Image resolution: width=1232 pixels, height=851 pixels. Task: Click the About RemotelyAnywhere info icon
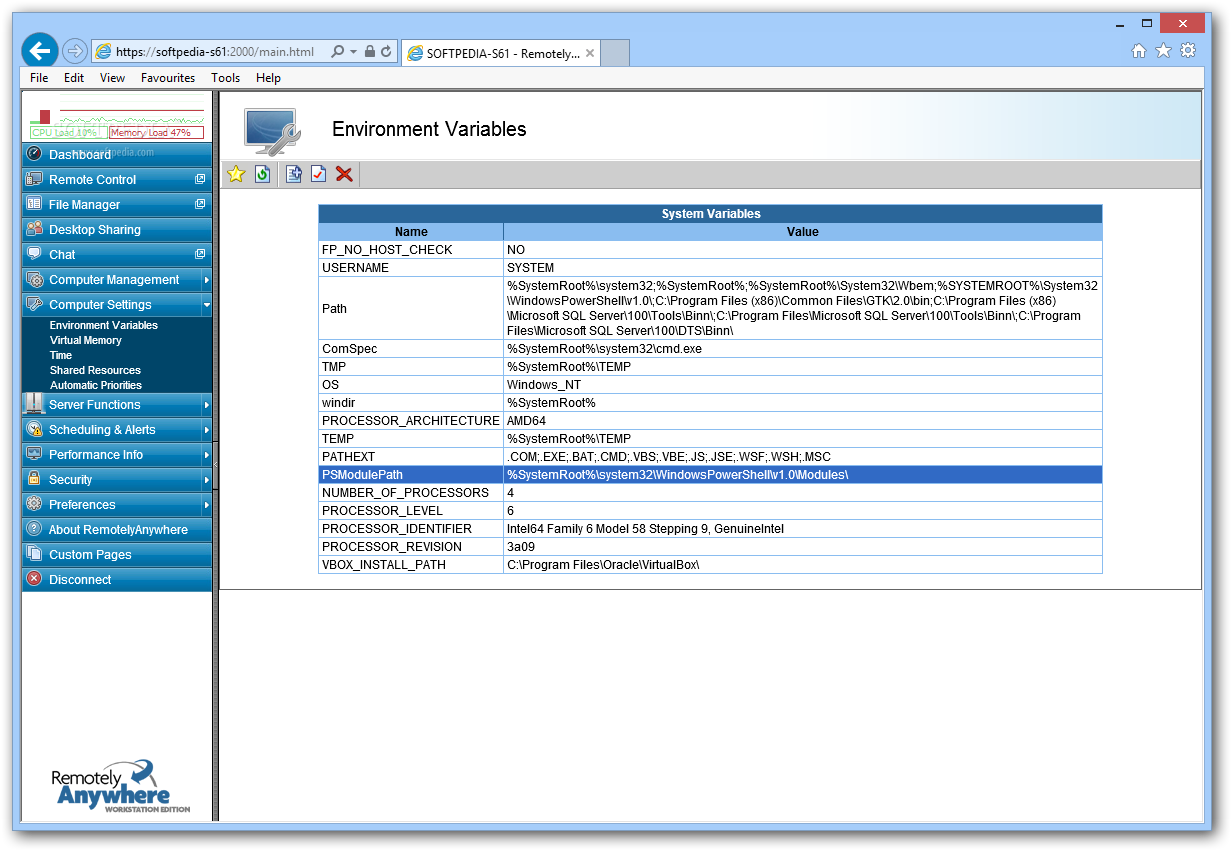click(x=34, y=529)
